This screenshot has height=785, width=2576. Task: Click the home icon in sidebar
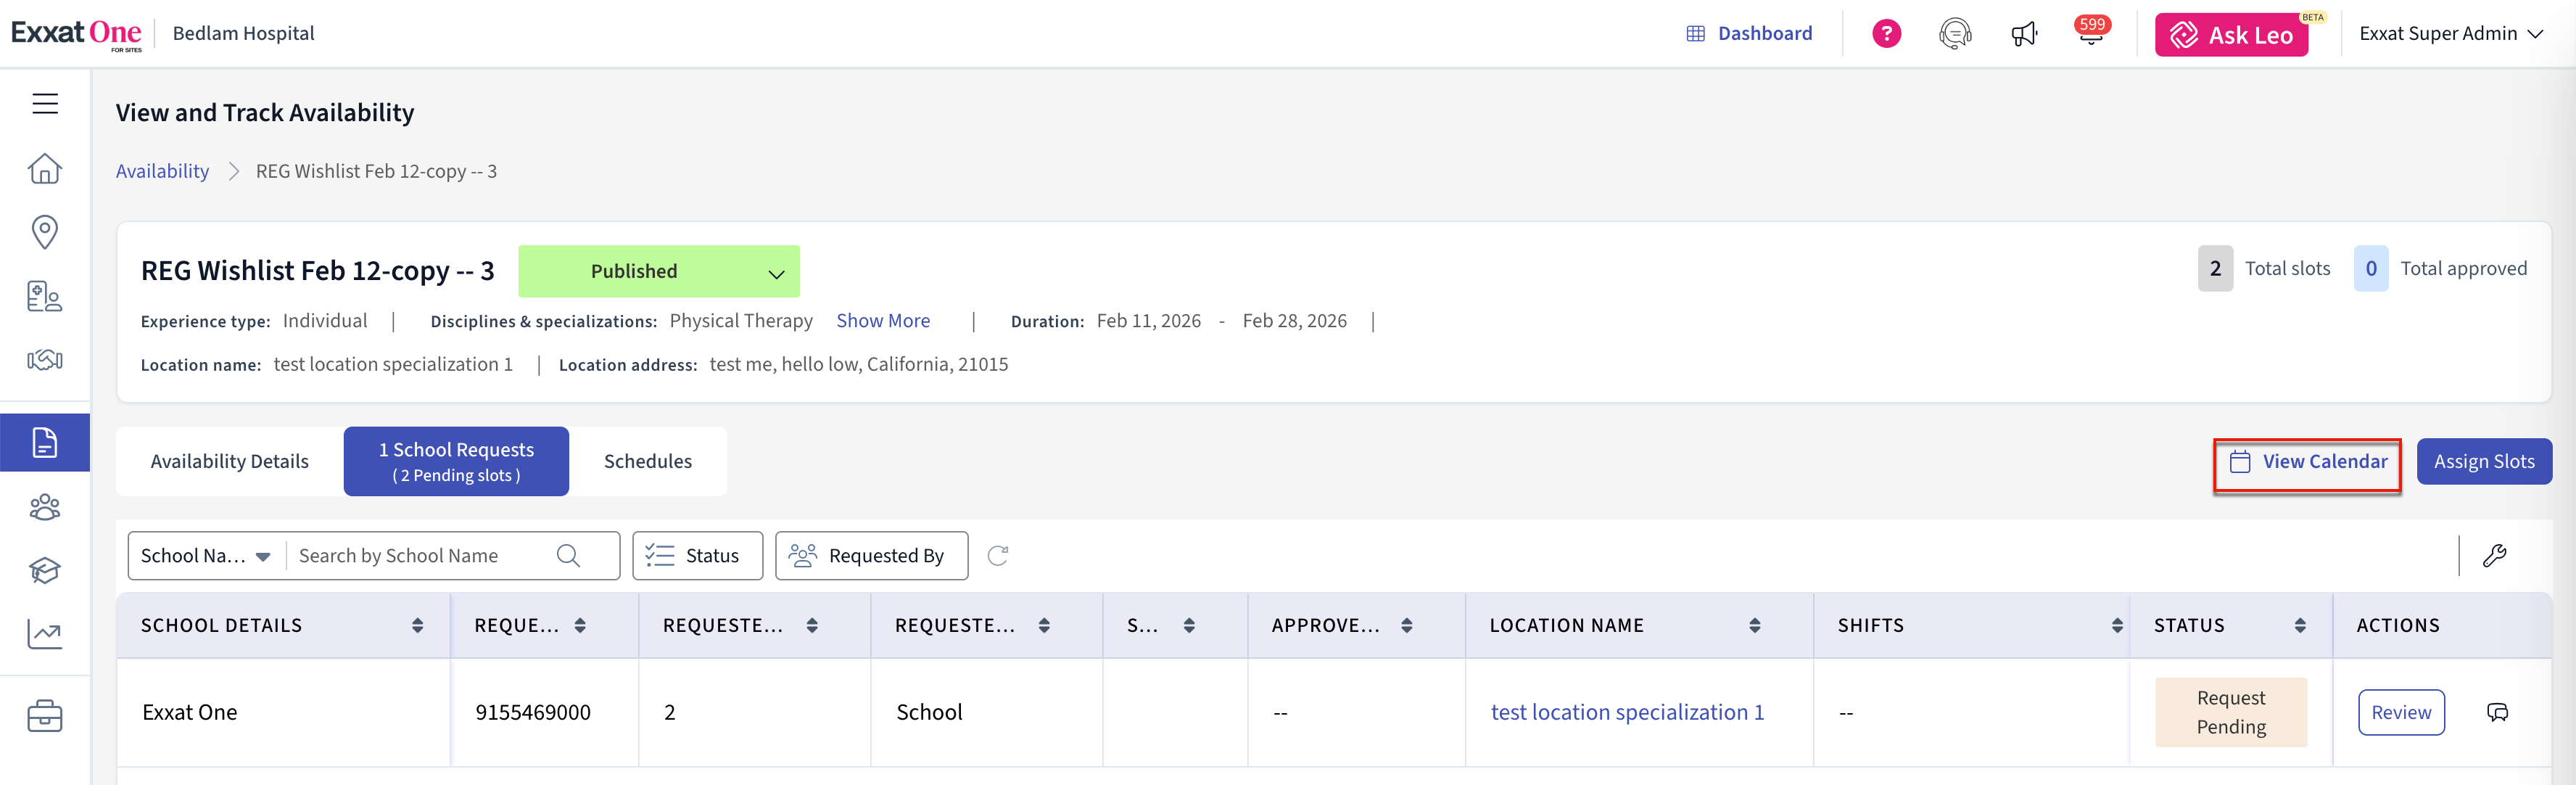coord(45,168)
